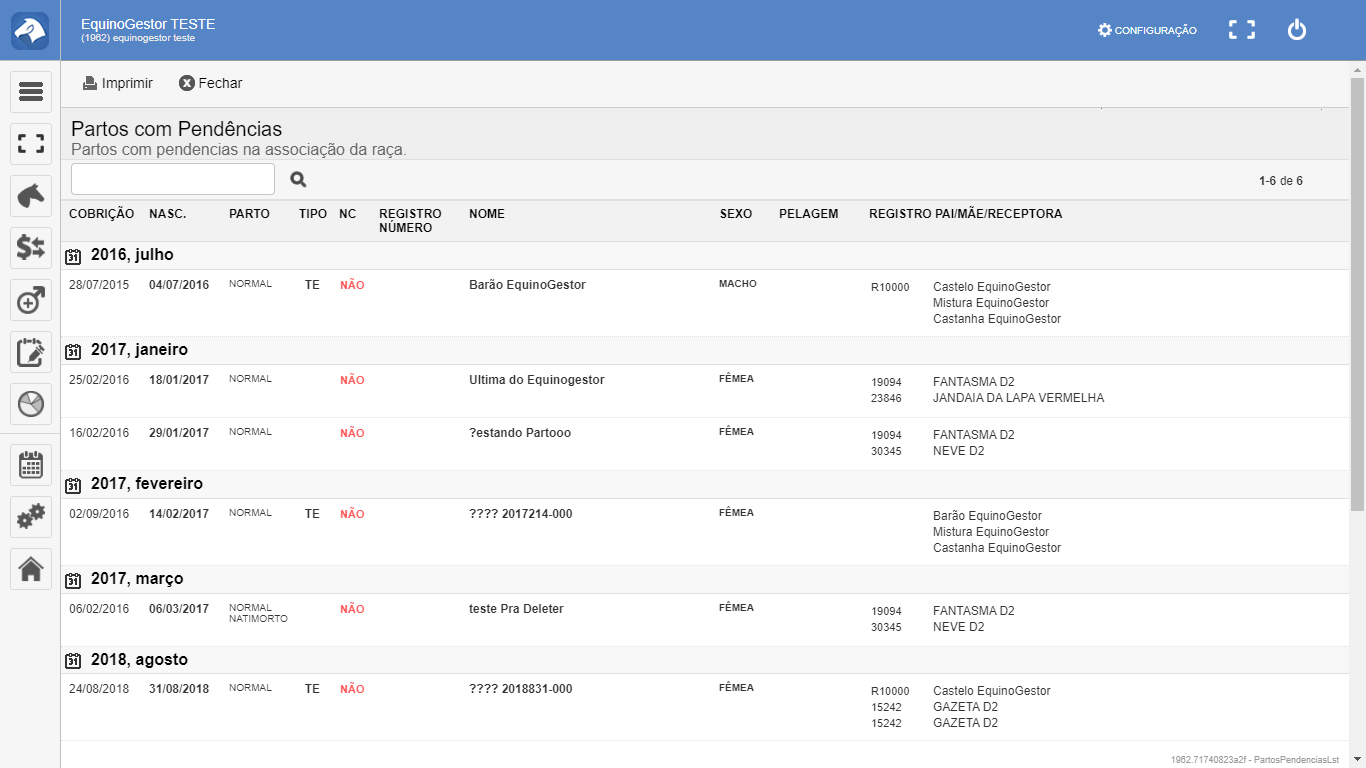Click calendar icon beside 2017, janeiro
The image size is (1366, 768).
click(73, 351)
